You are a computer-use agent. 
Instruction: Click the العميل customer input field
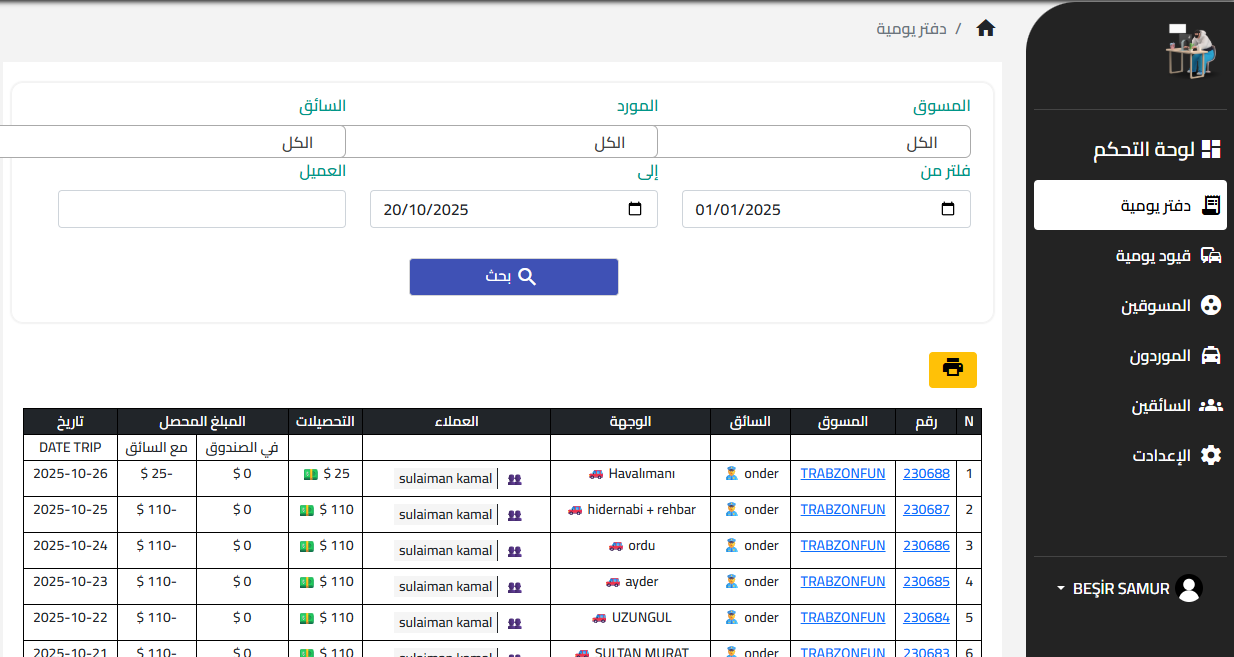pyautogui.click(x=202, y=209)
